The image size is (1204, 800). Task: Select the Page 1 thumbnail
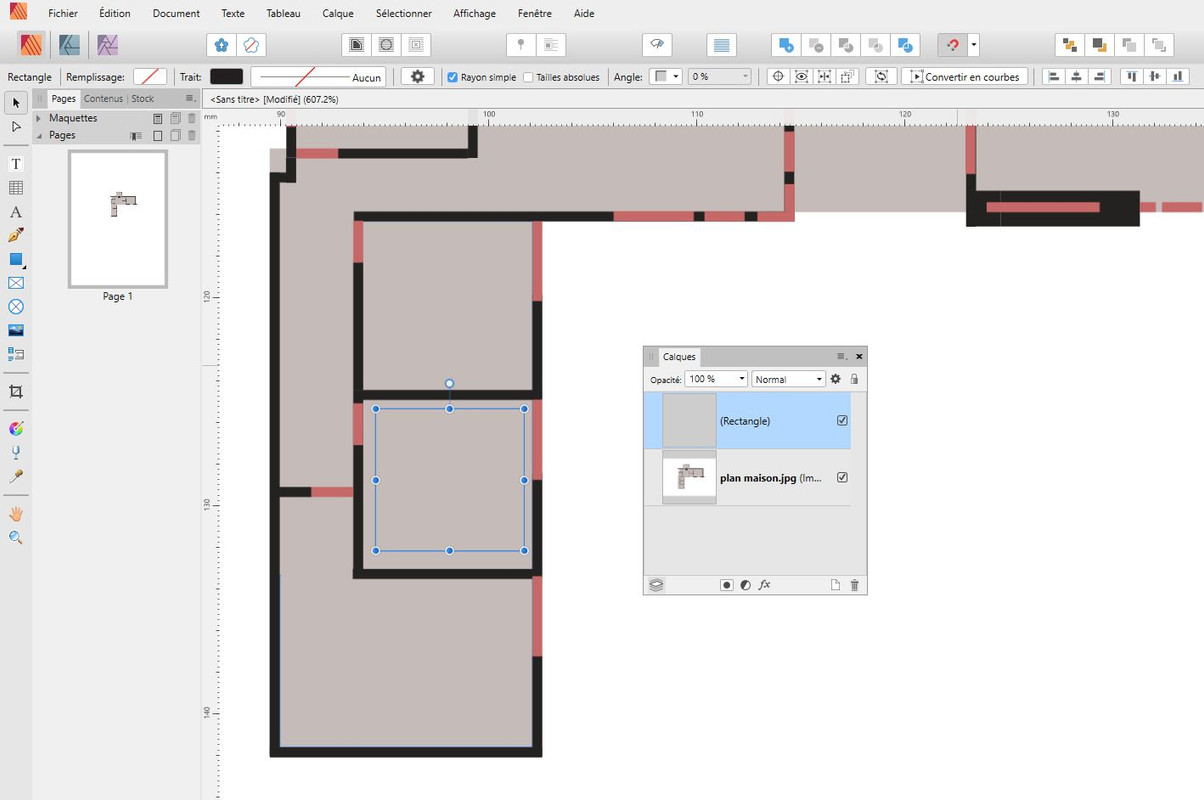pos(117,220)
